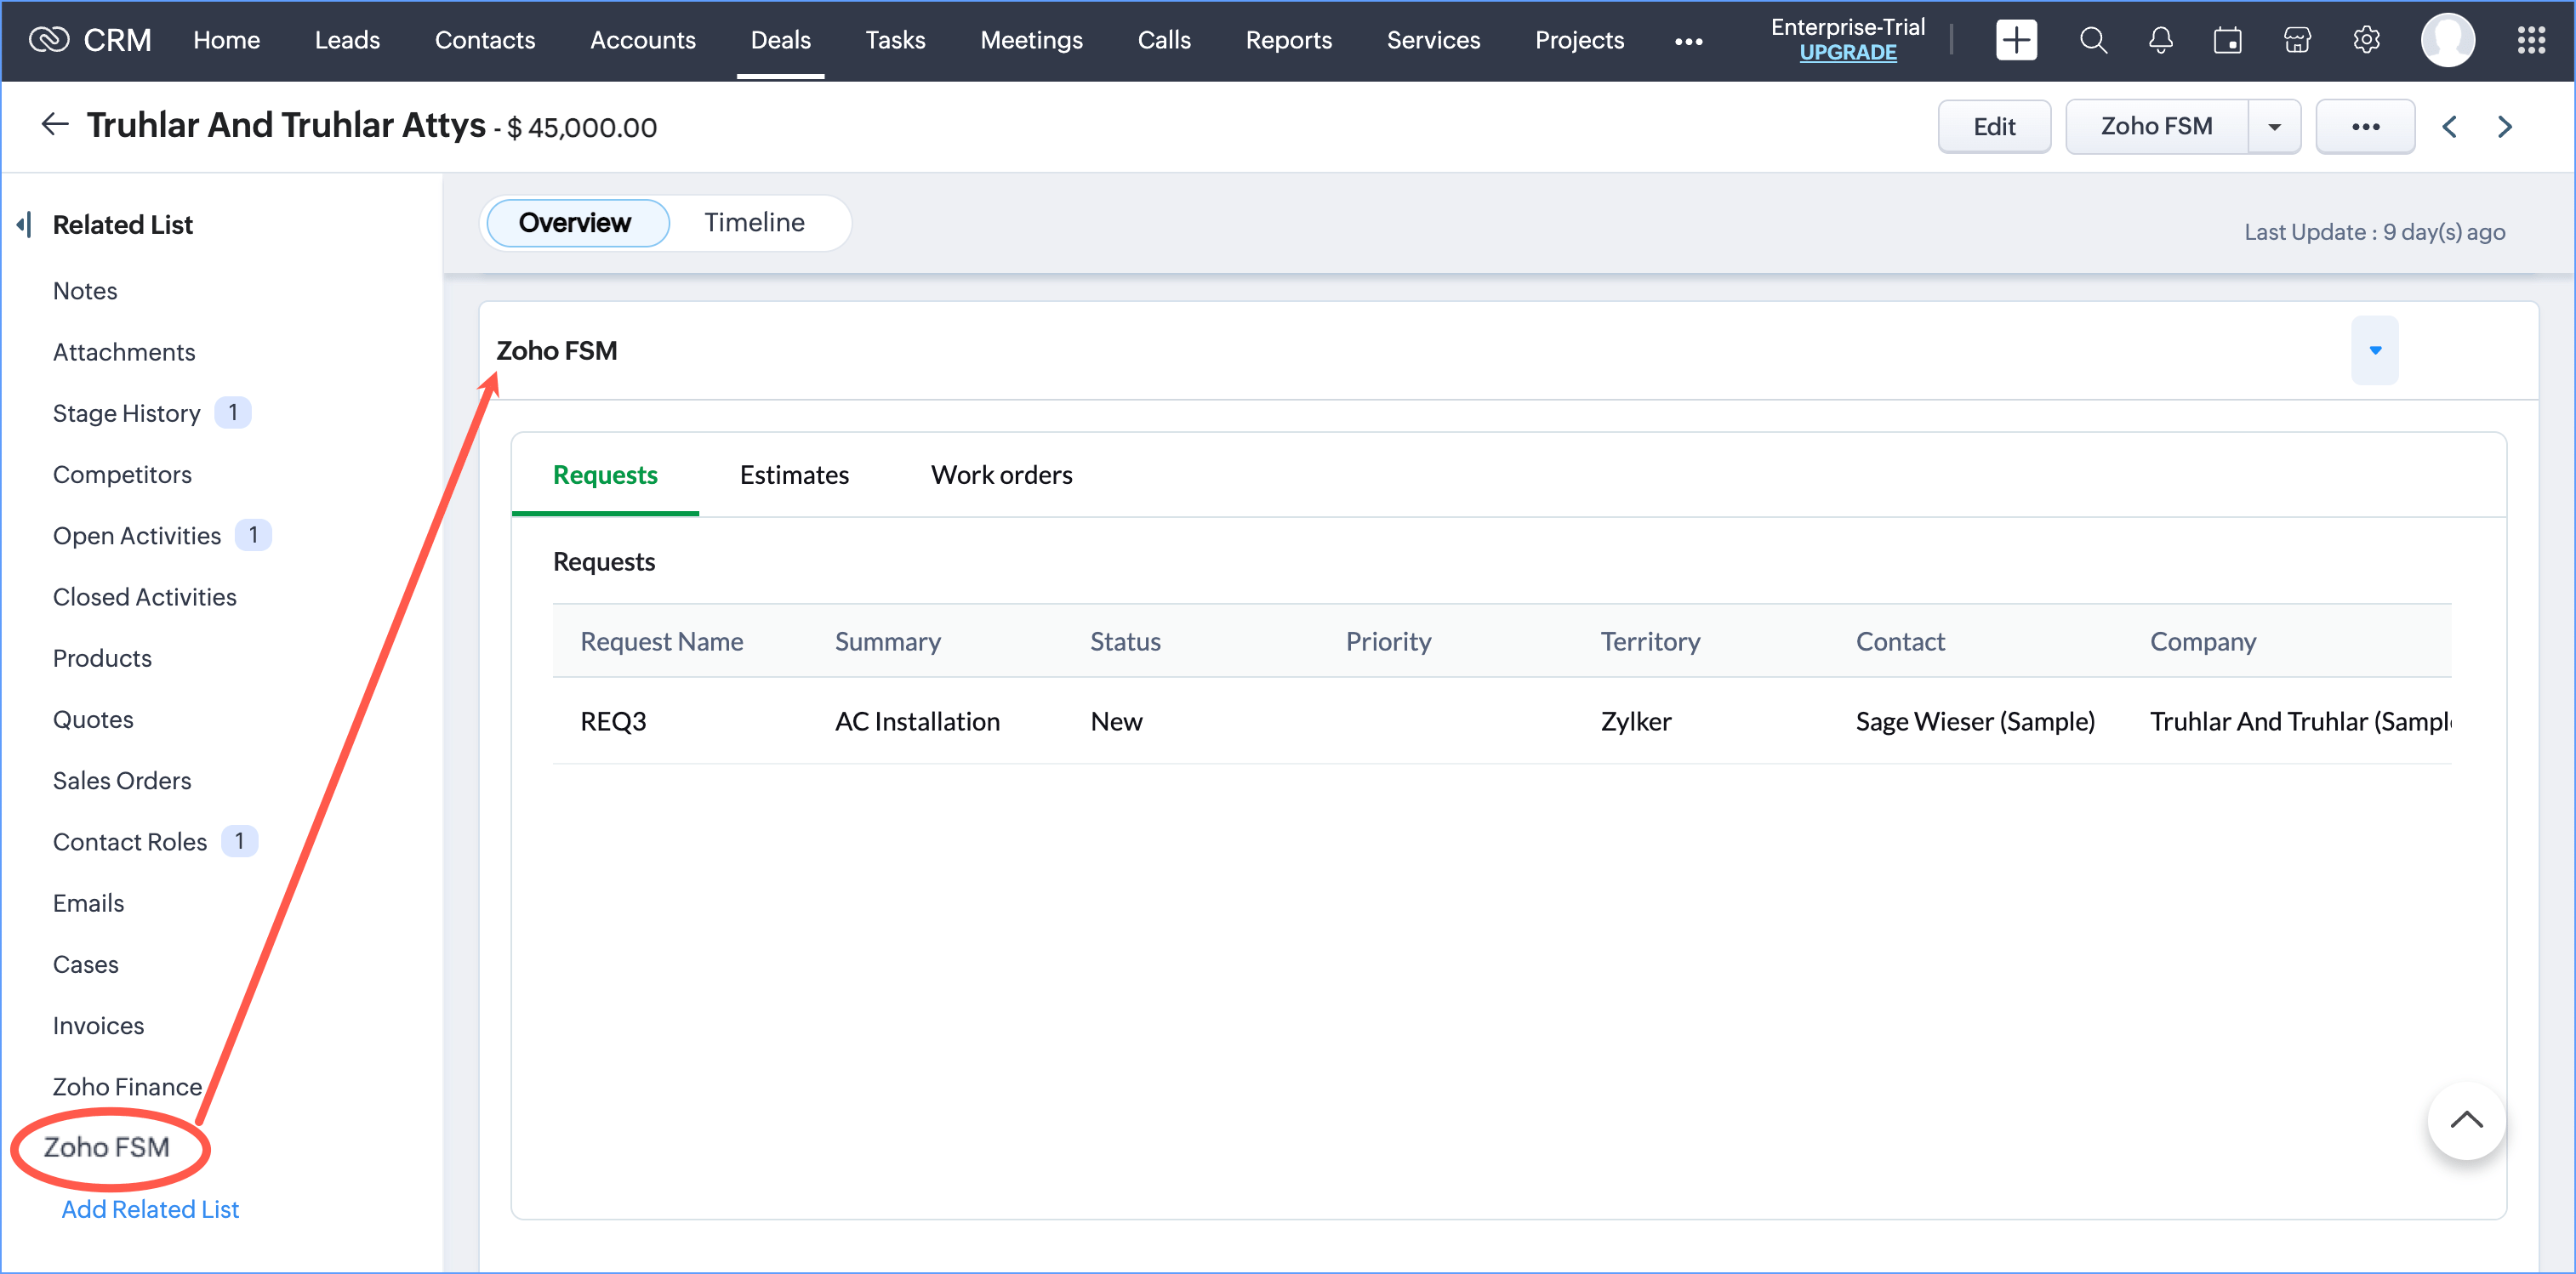Open the settings gear icon

coord(2365,40)
